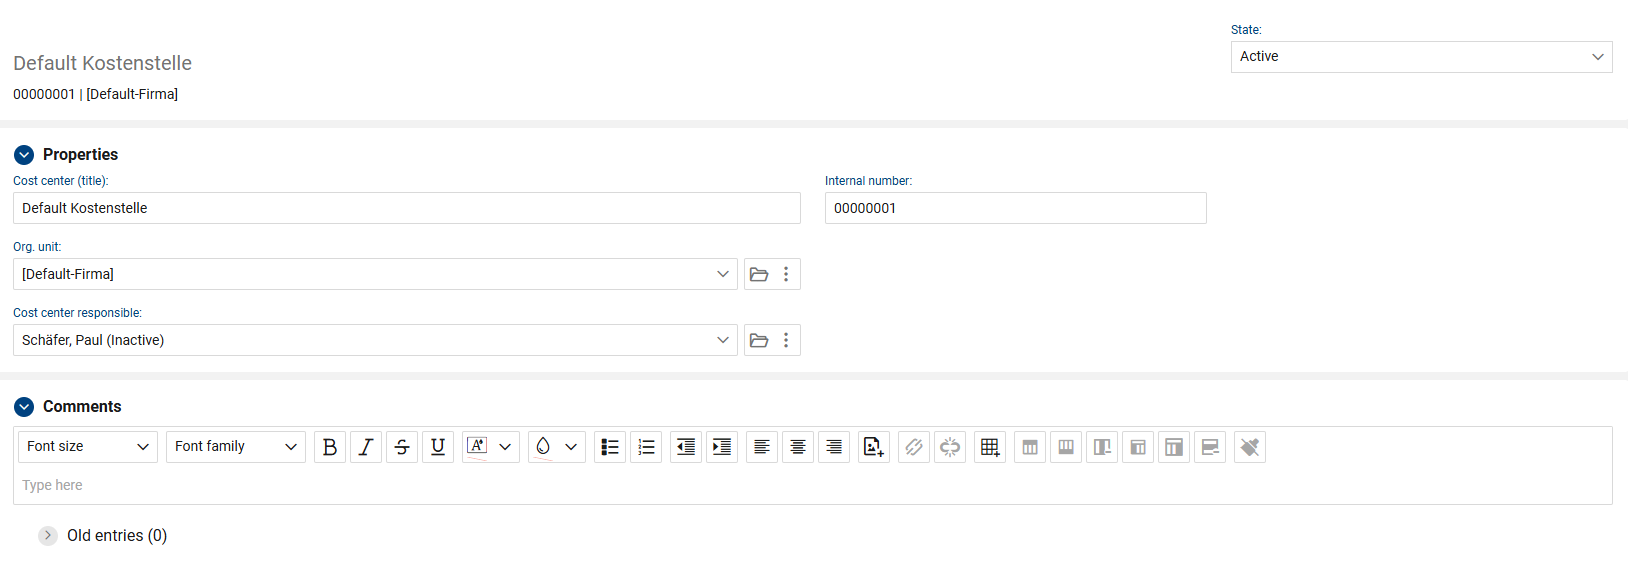
Task: Click the delete row table icon
Action: pos(1210,447)
